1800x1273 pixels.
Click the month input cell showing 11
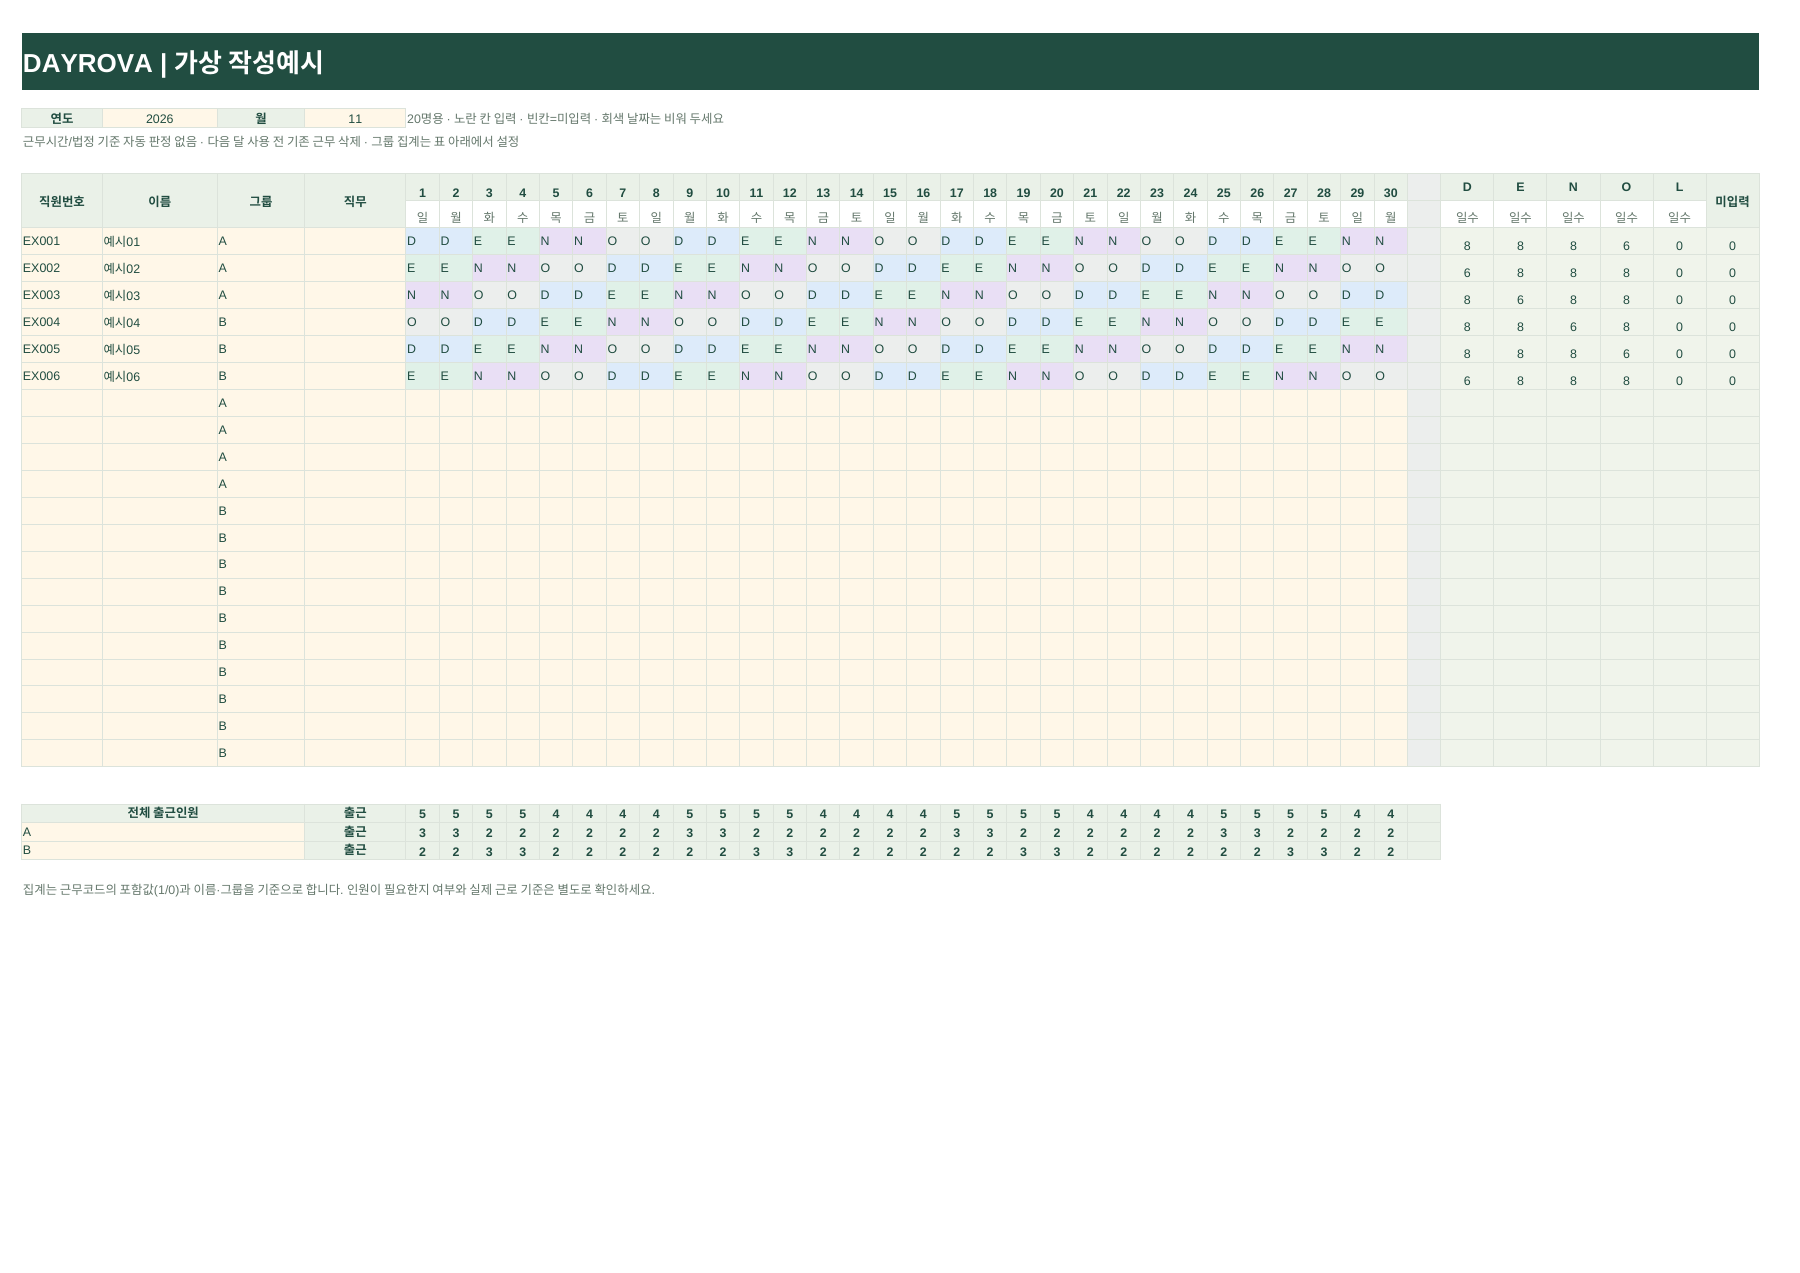355,118
